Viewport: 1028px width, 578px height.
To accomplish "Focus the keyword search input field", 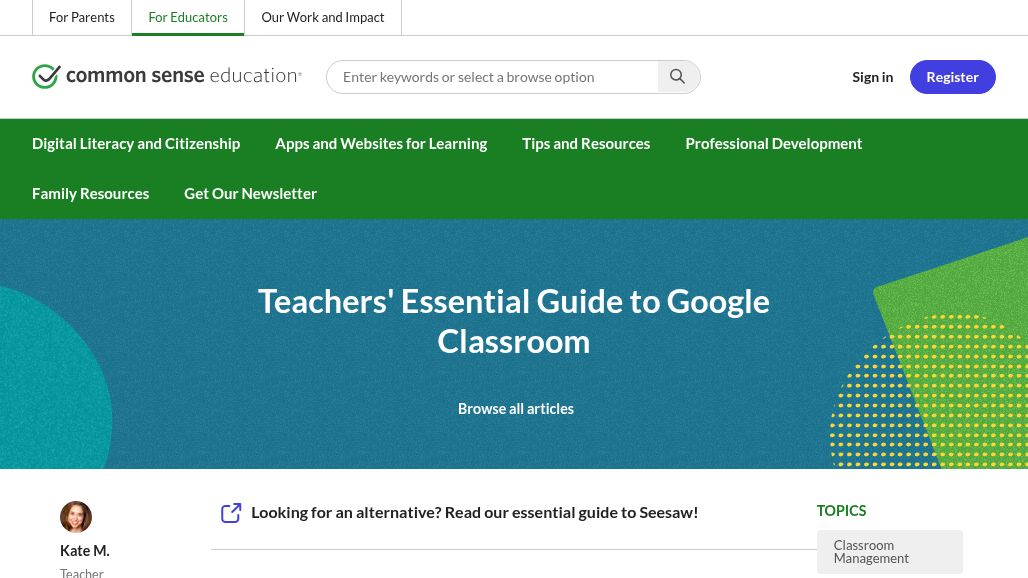I will point(493,77).
